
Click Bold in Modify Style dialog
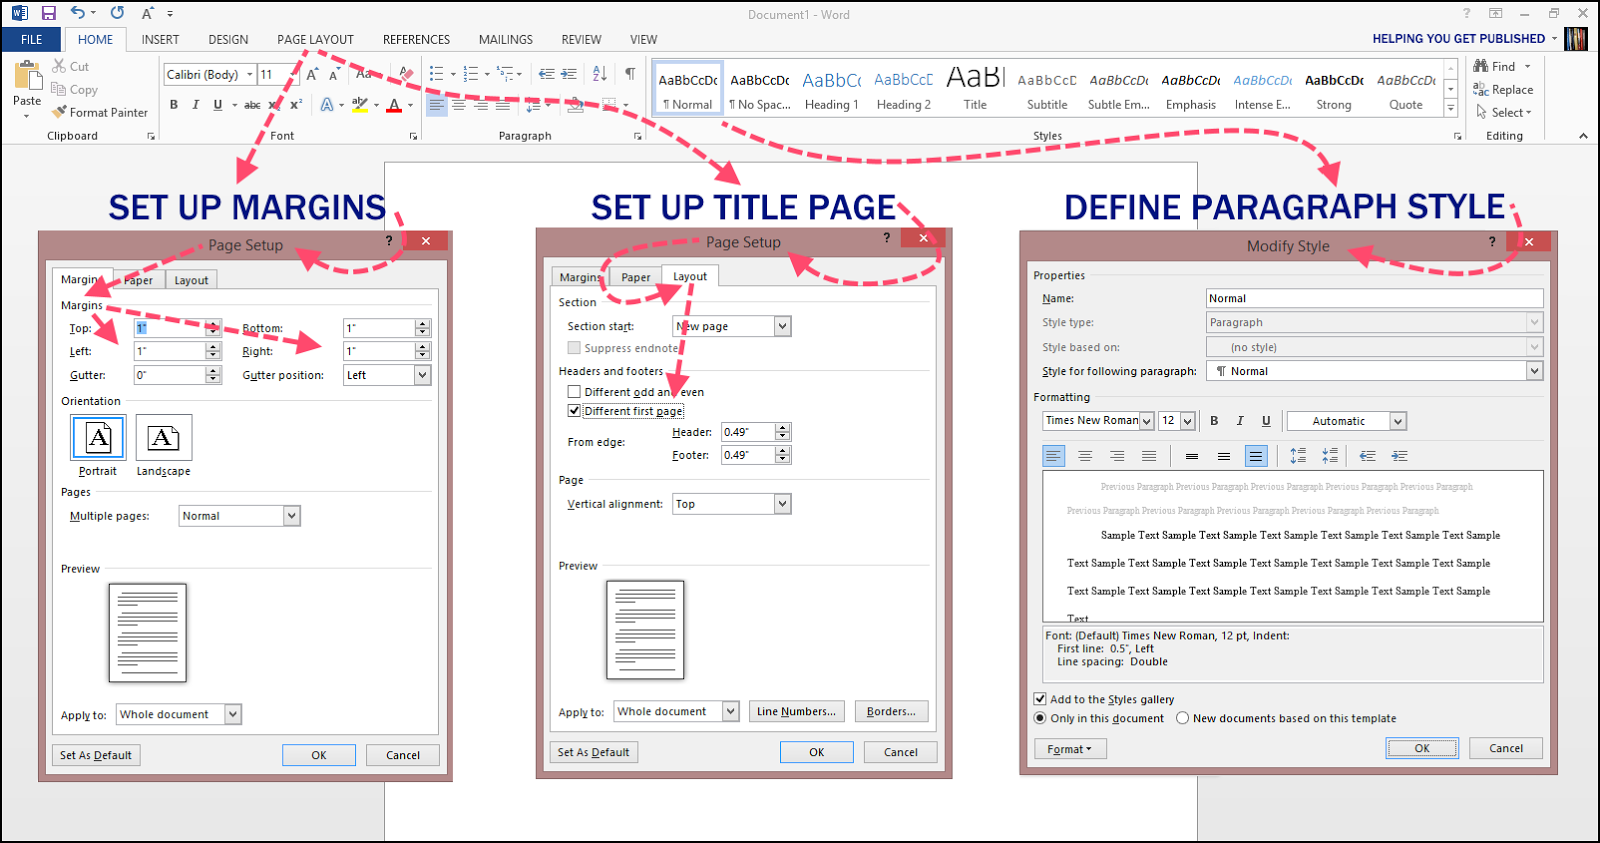[1214, 421]
